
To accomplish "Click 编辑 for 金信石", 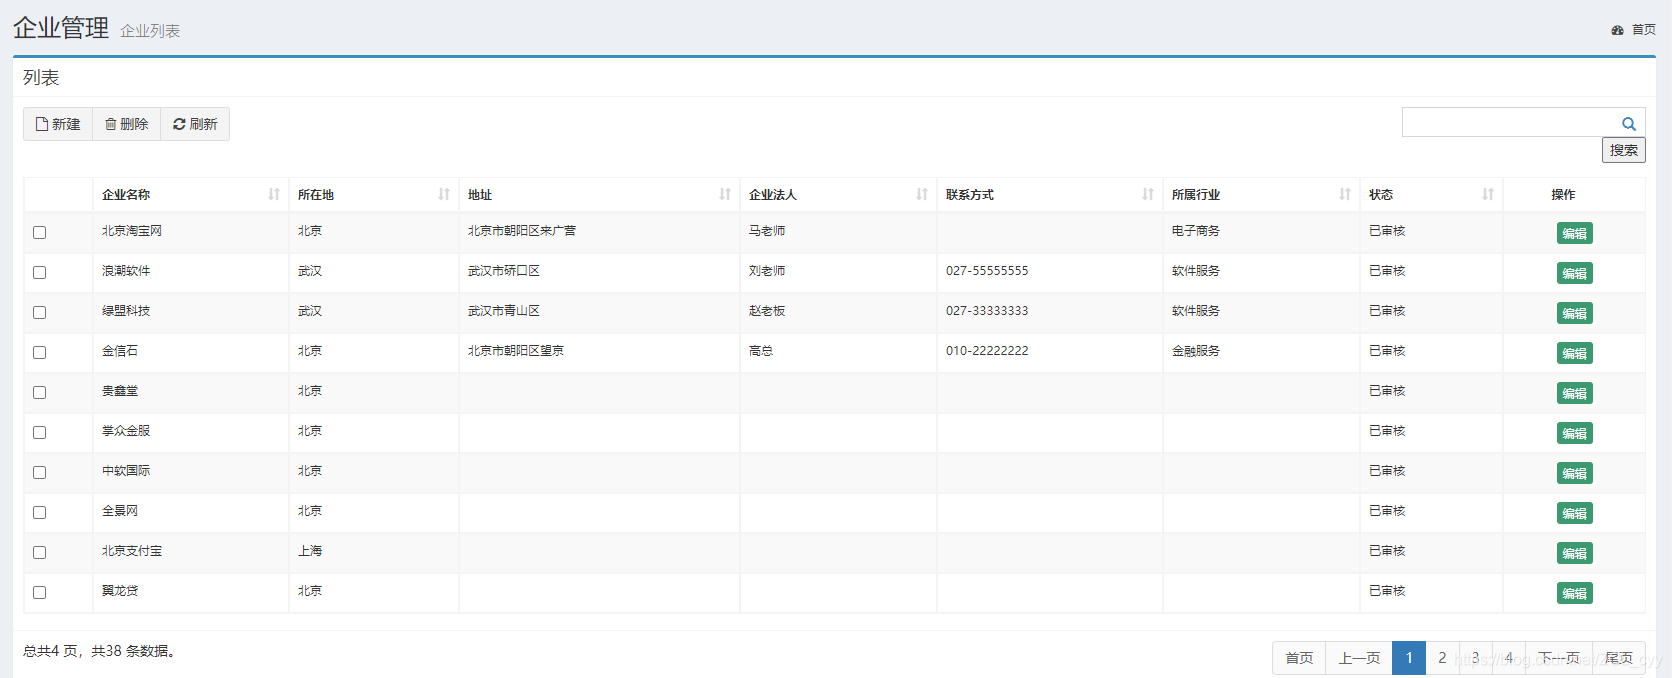I will coord(1574,353).
